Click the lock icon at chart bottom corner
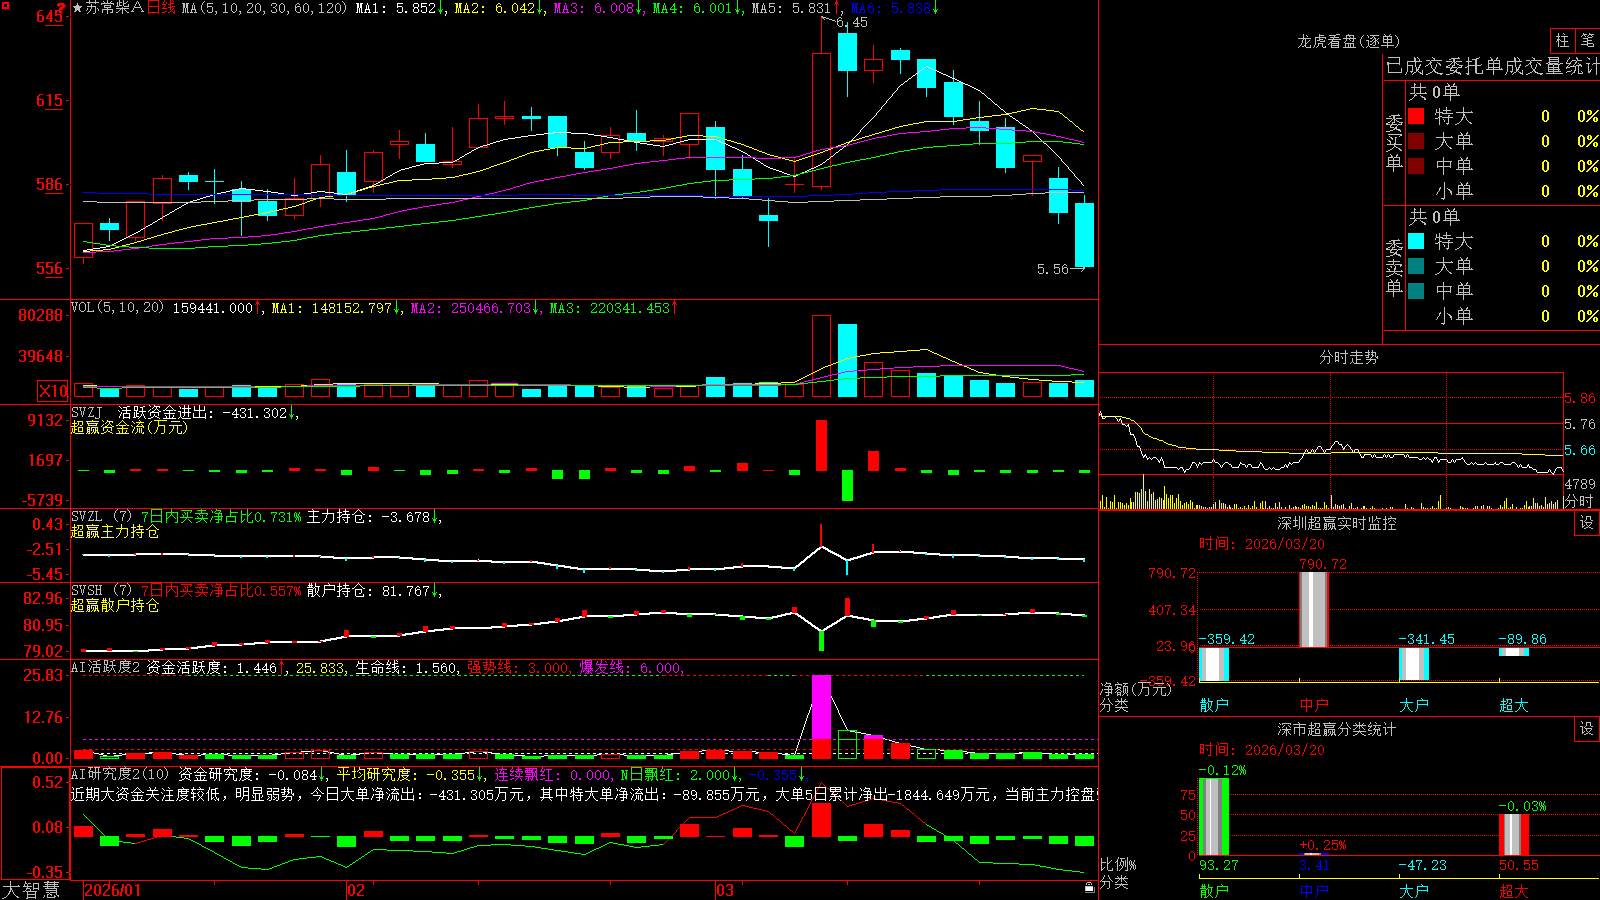1600x900 pixels. pyautogui.click(x=1090, y=887)
